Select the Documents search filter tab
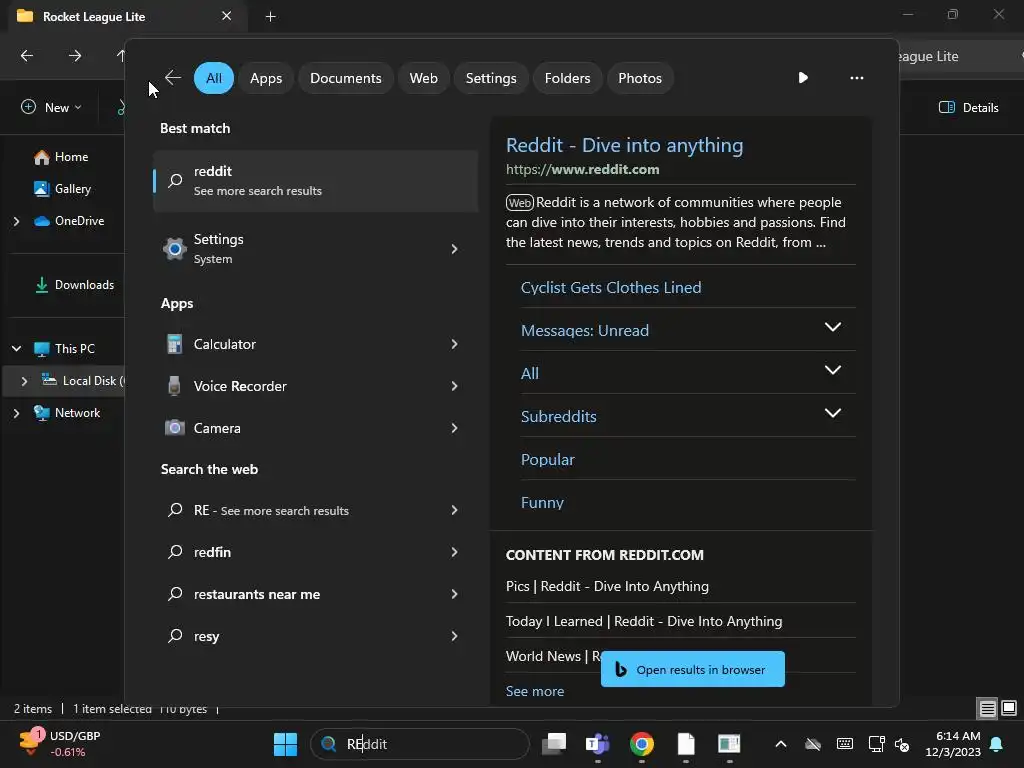This screenshot has width=1024, height=768. (x=345, y=78)
